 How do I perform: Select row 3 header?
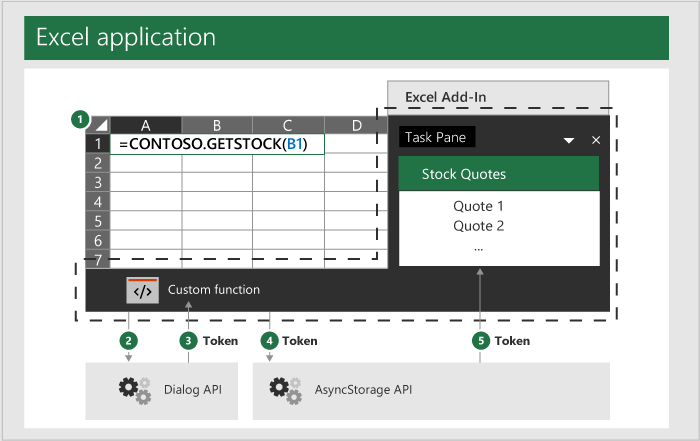coord(98,183)
